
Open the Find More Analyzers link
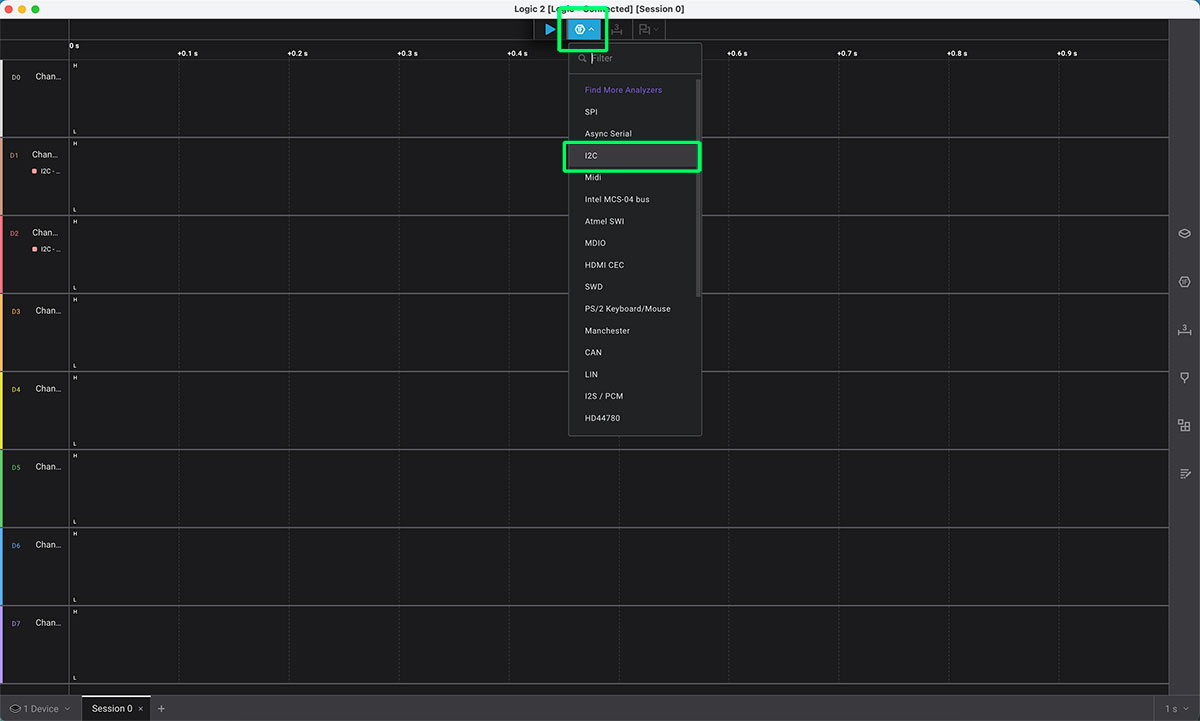tap(623, 90)
